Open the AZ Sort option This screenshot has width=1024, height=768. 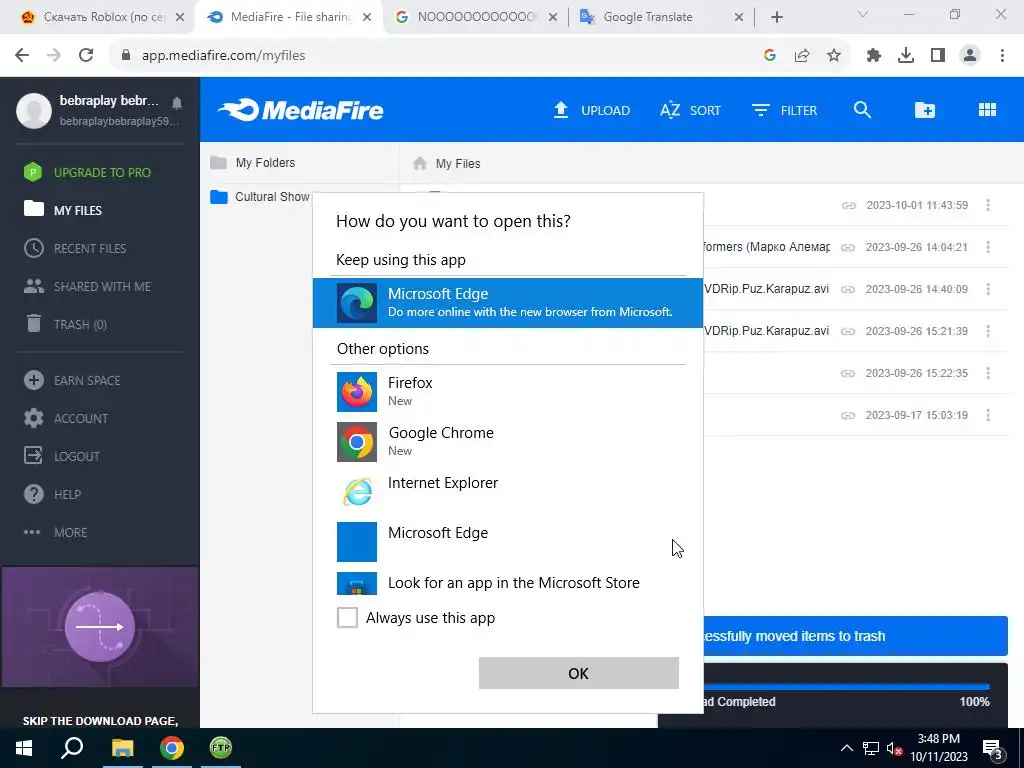[x=690, y=110]
